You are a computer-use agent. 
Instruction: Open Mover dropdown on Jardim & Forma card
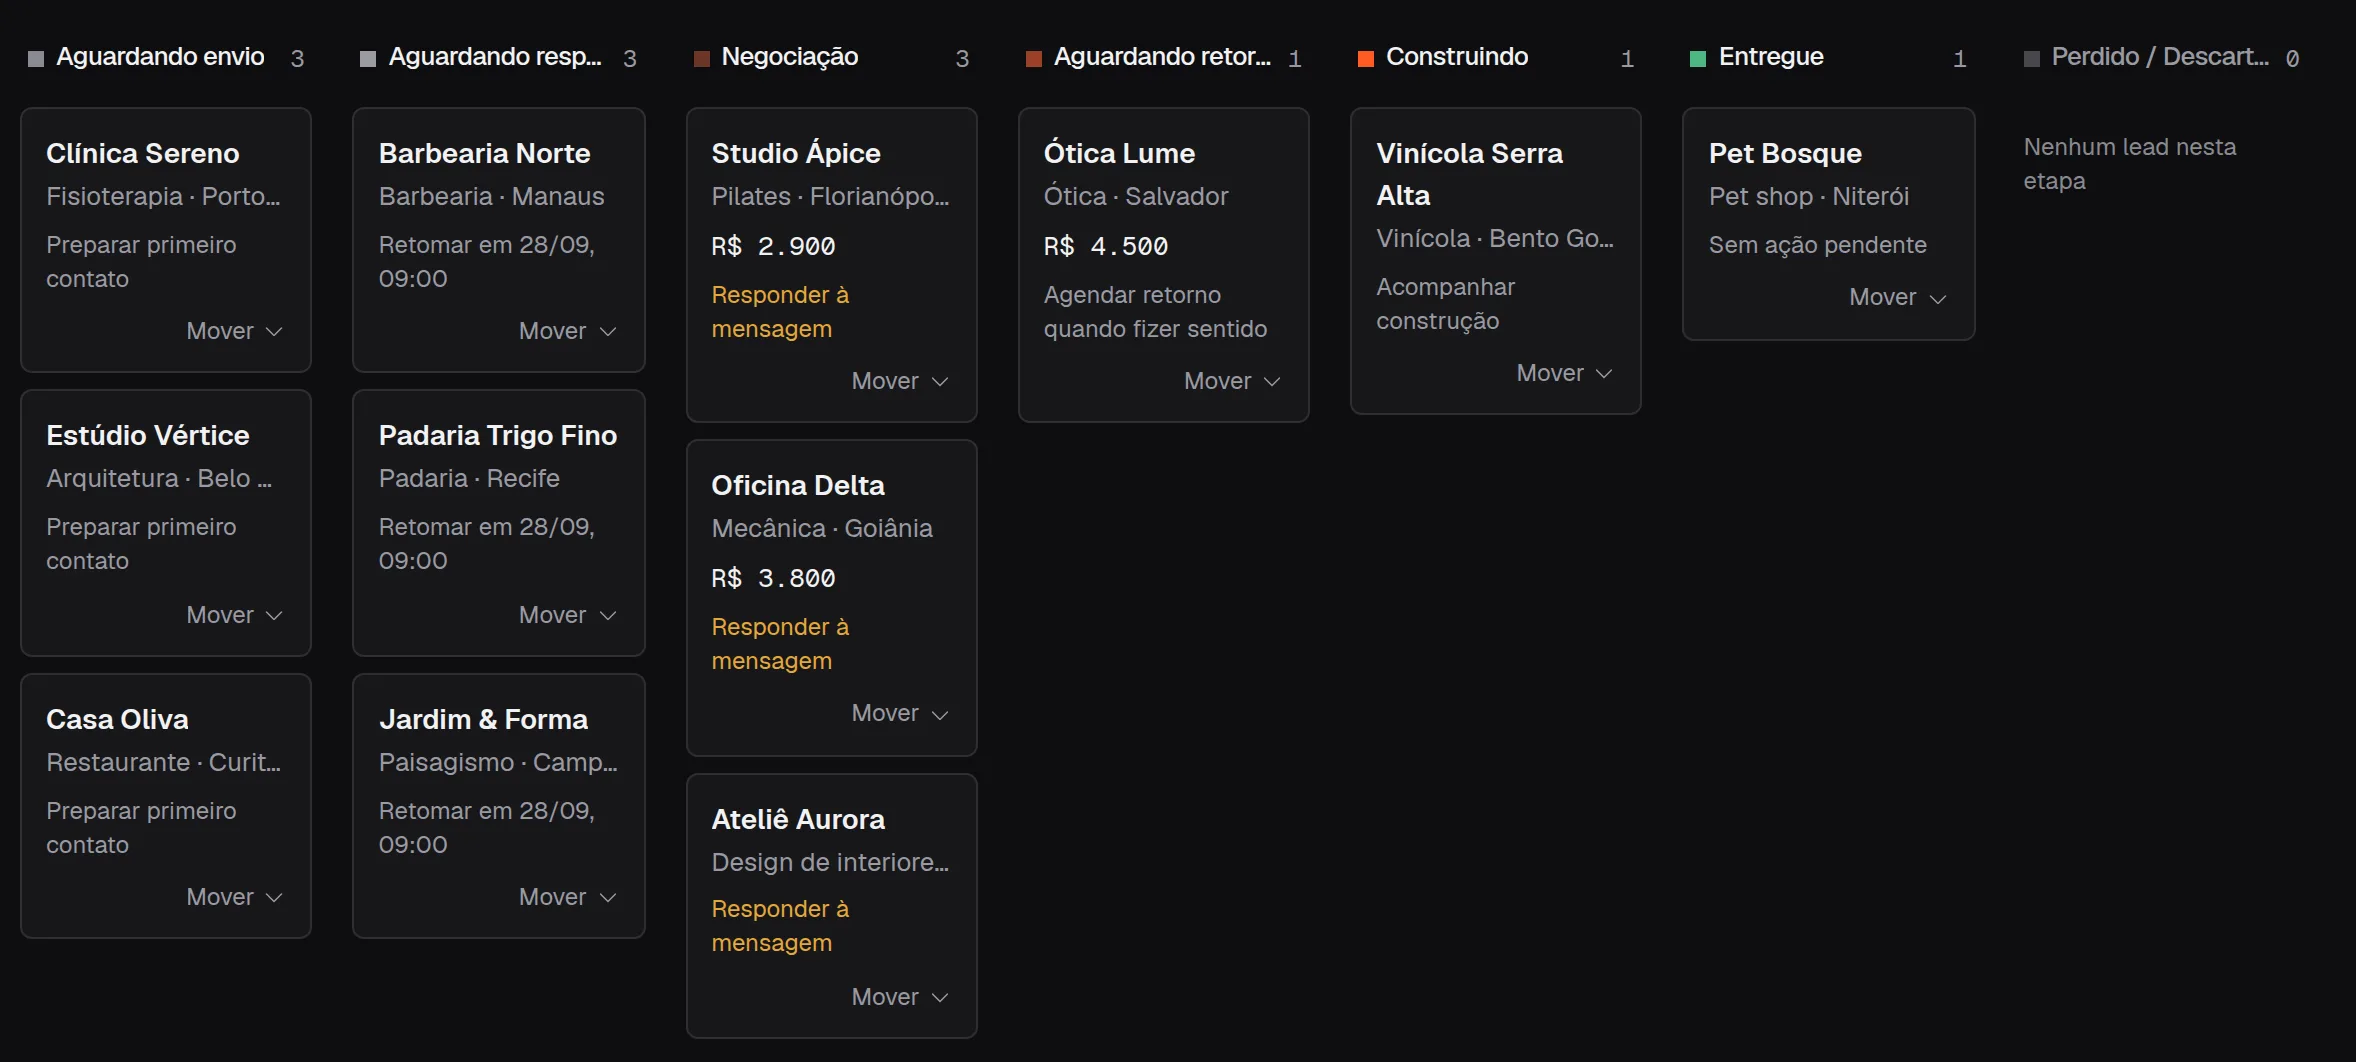pos(567,897)
